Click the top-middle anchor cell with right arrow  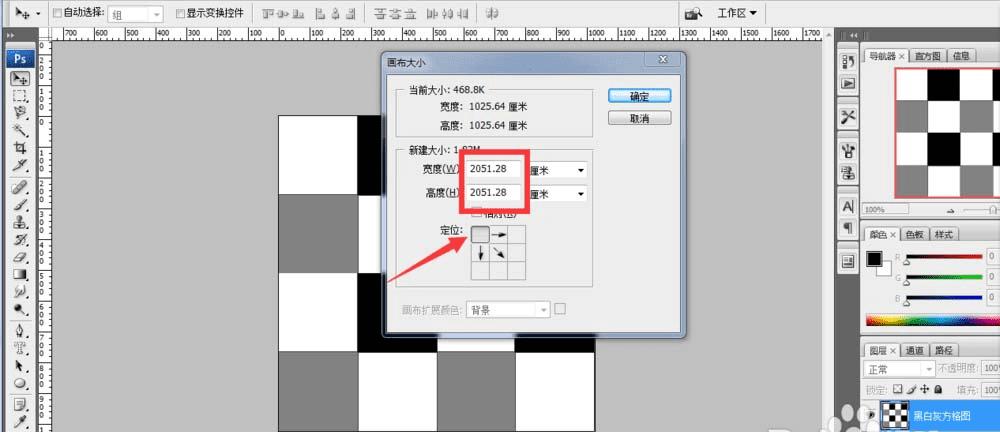[x=499, y=234]
